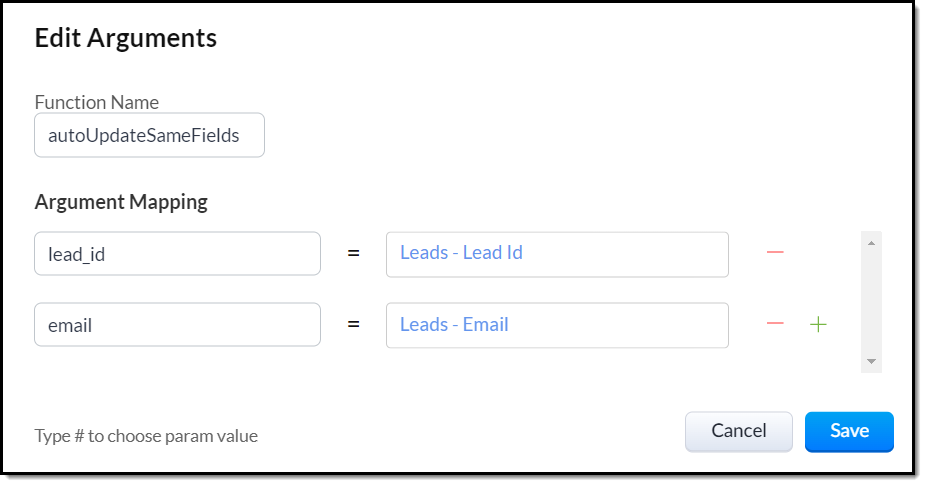The width and height of the screenshot is (925, 485).
Task: Click the Argument Mapping heading
Action: 121,202
